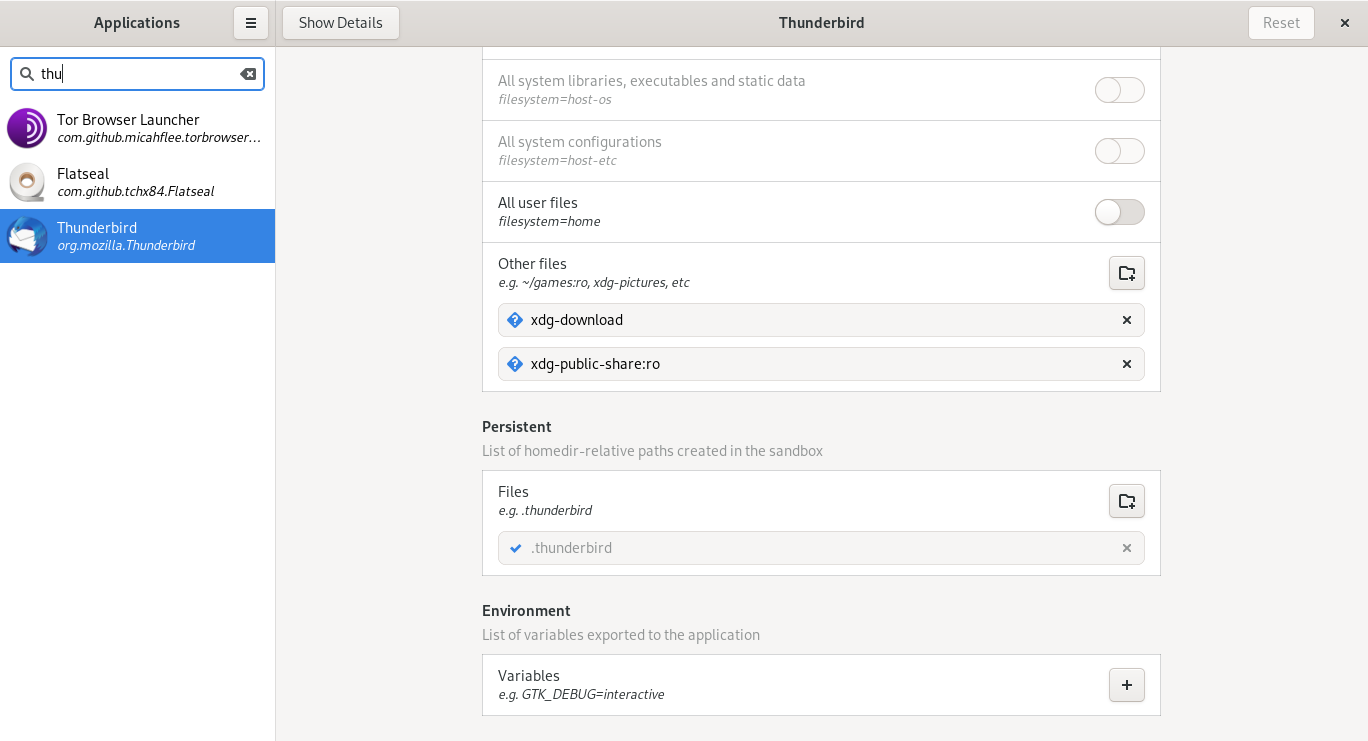Click the filesystem=host-etc text

(557, 161)
